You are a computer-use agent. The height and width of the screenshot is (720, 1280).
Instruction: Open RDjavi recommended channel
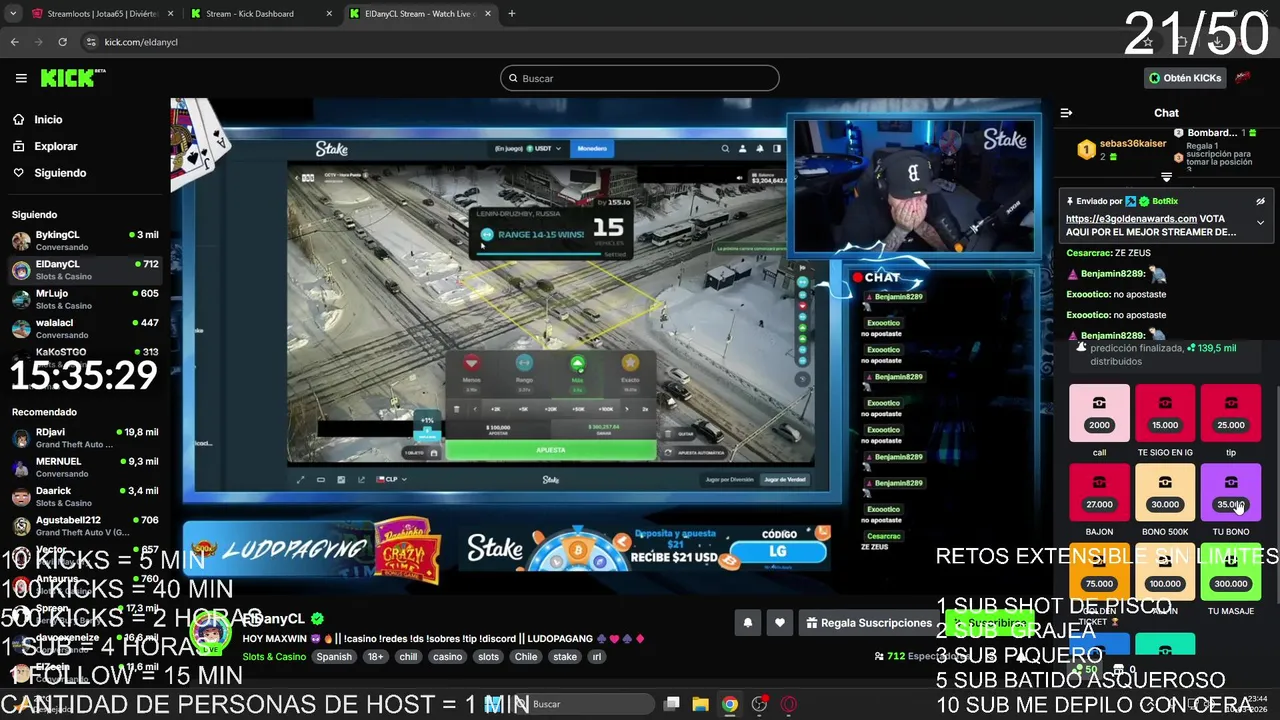click(x=85, y=438)
